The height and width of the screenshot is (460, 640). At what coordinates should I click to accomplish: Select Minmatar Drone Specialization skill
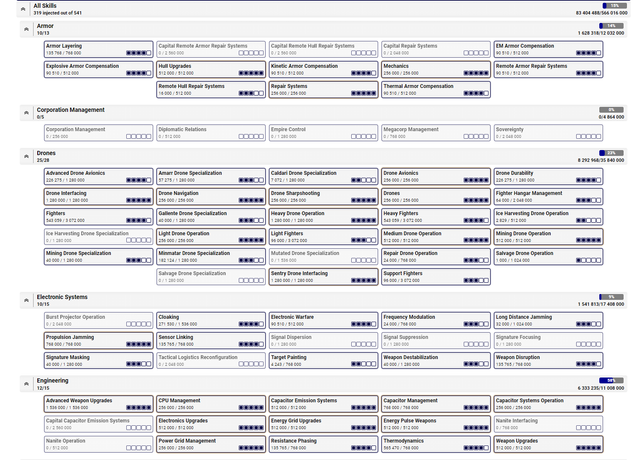(x=211, y=257)
